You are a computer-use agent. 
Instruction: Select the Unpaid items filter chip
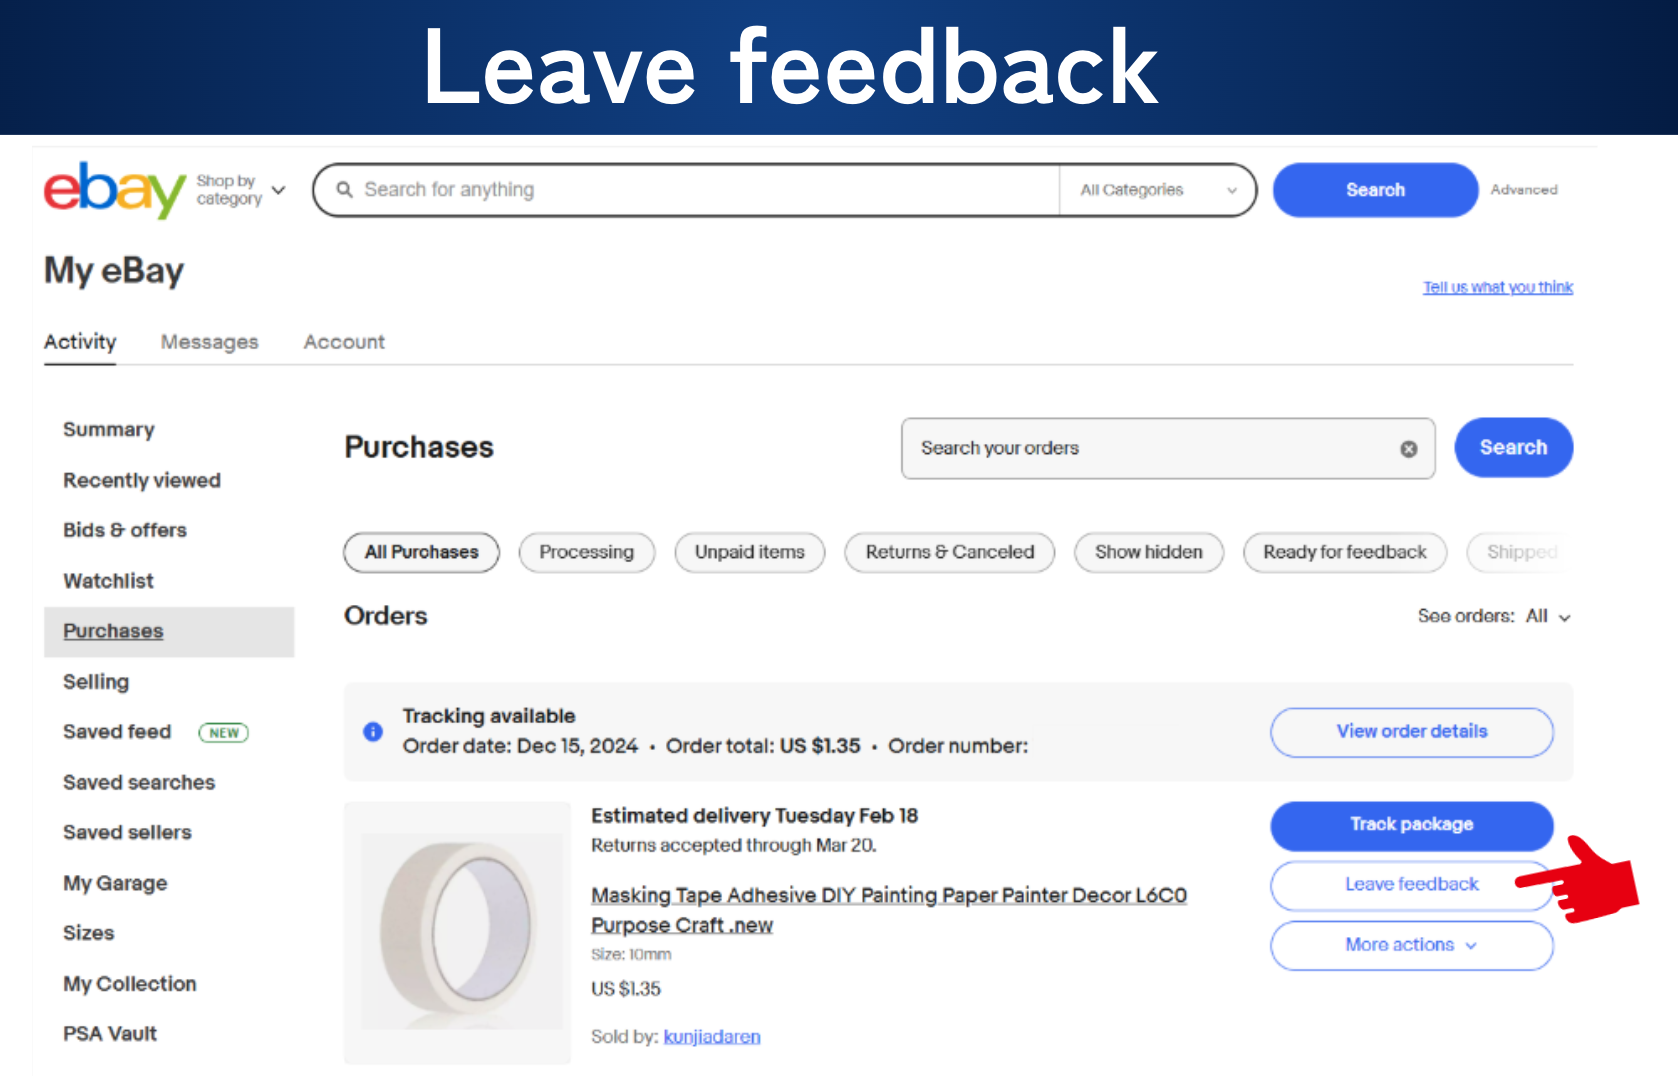click(x=750, y=552)
